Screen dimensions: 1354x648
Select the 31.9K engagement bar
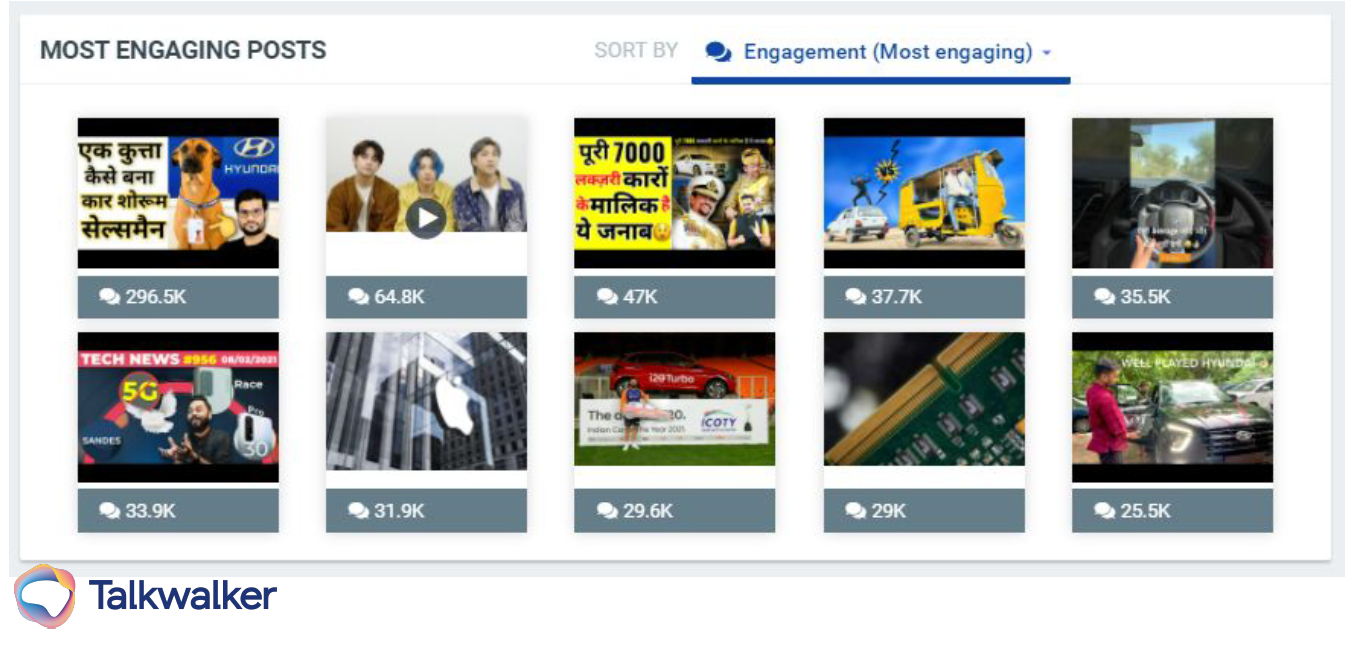coord(426,511)
